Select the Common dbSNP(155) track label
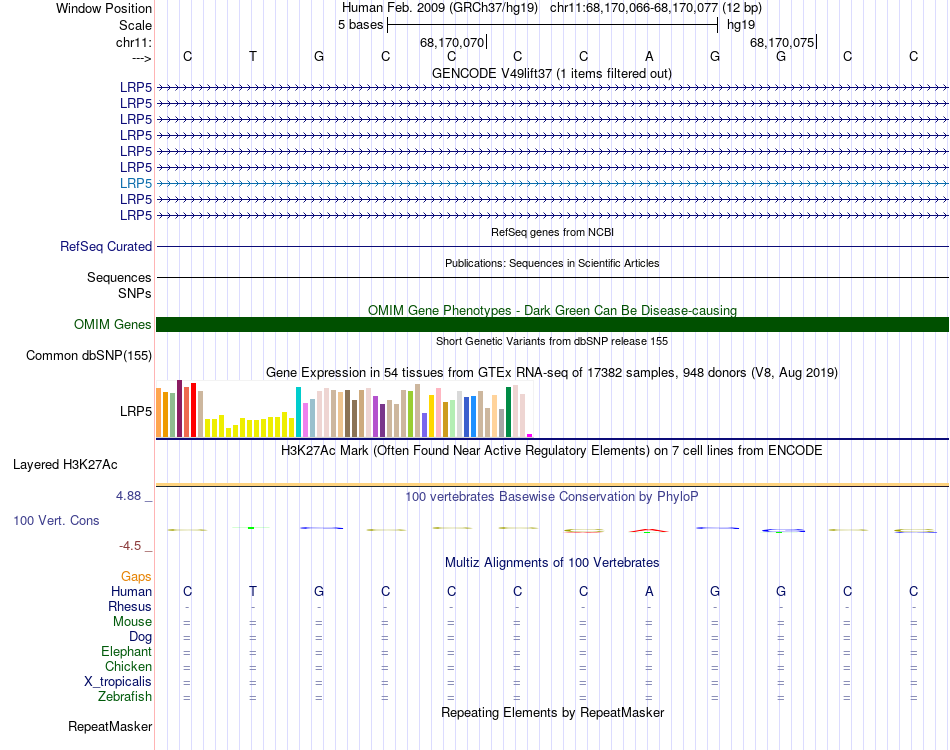This screenshot has width=950, height=750. pyautogui.click(x=88, y=356)
